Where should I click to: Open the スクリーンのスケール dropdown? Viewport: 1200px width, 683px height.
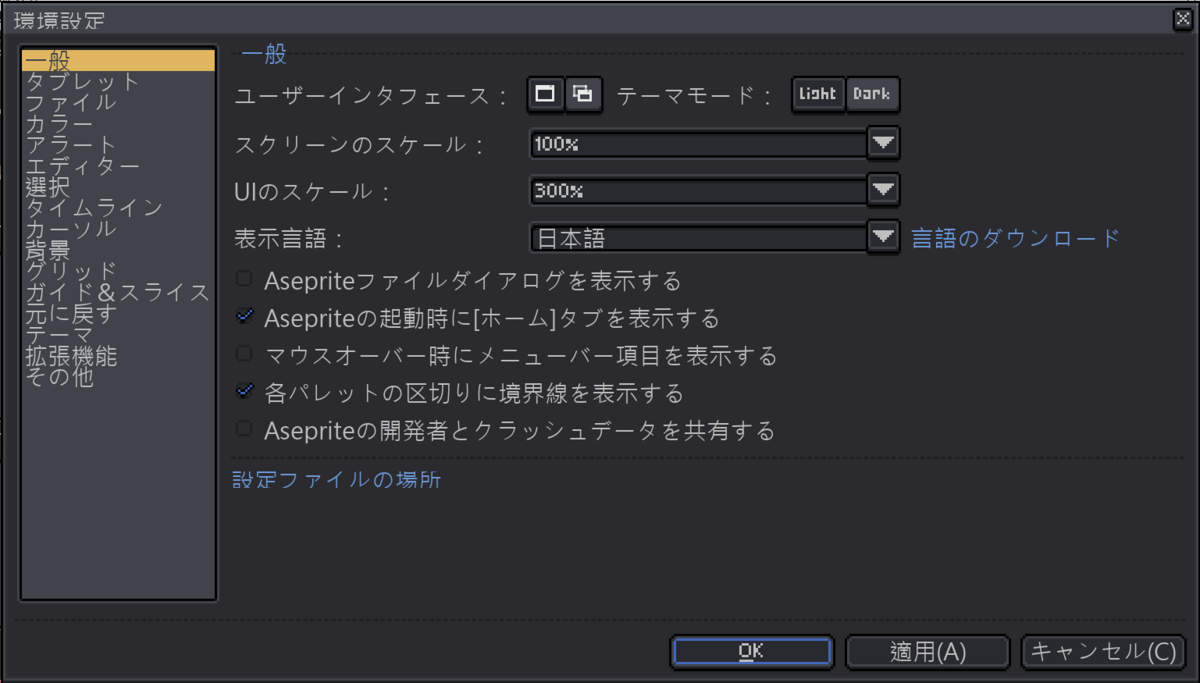tap(882, 142)
